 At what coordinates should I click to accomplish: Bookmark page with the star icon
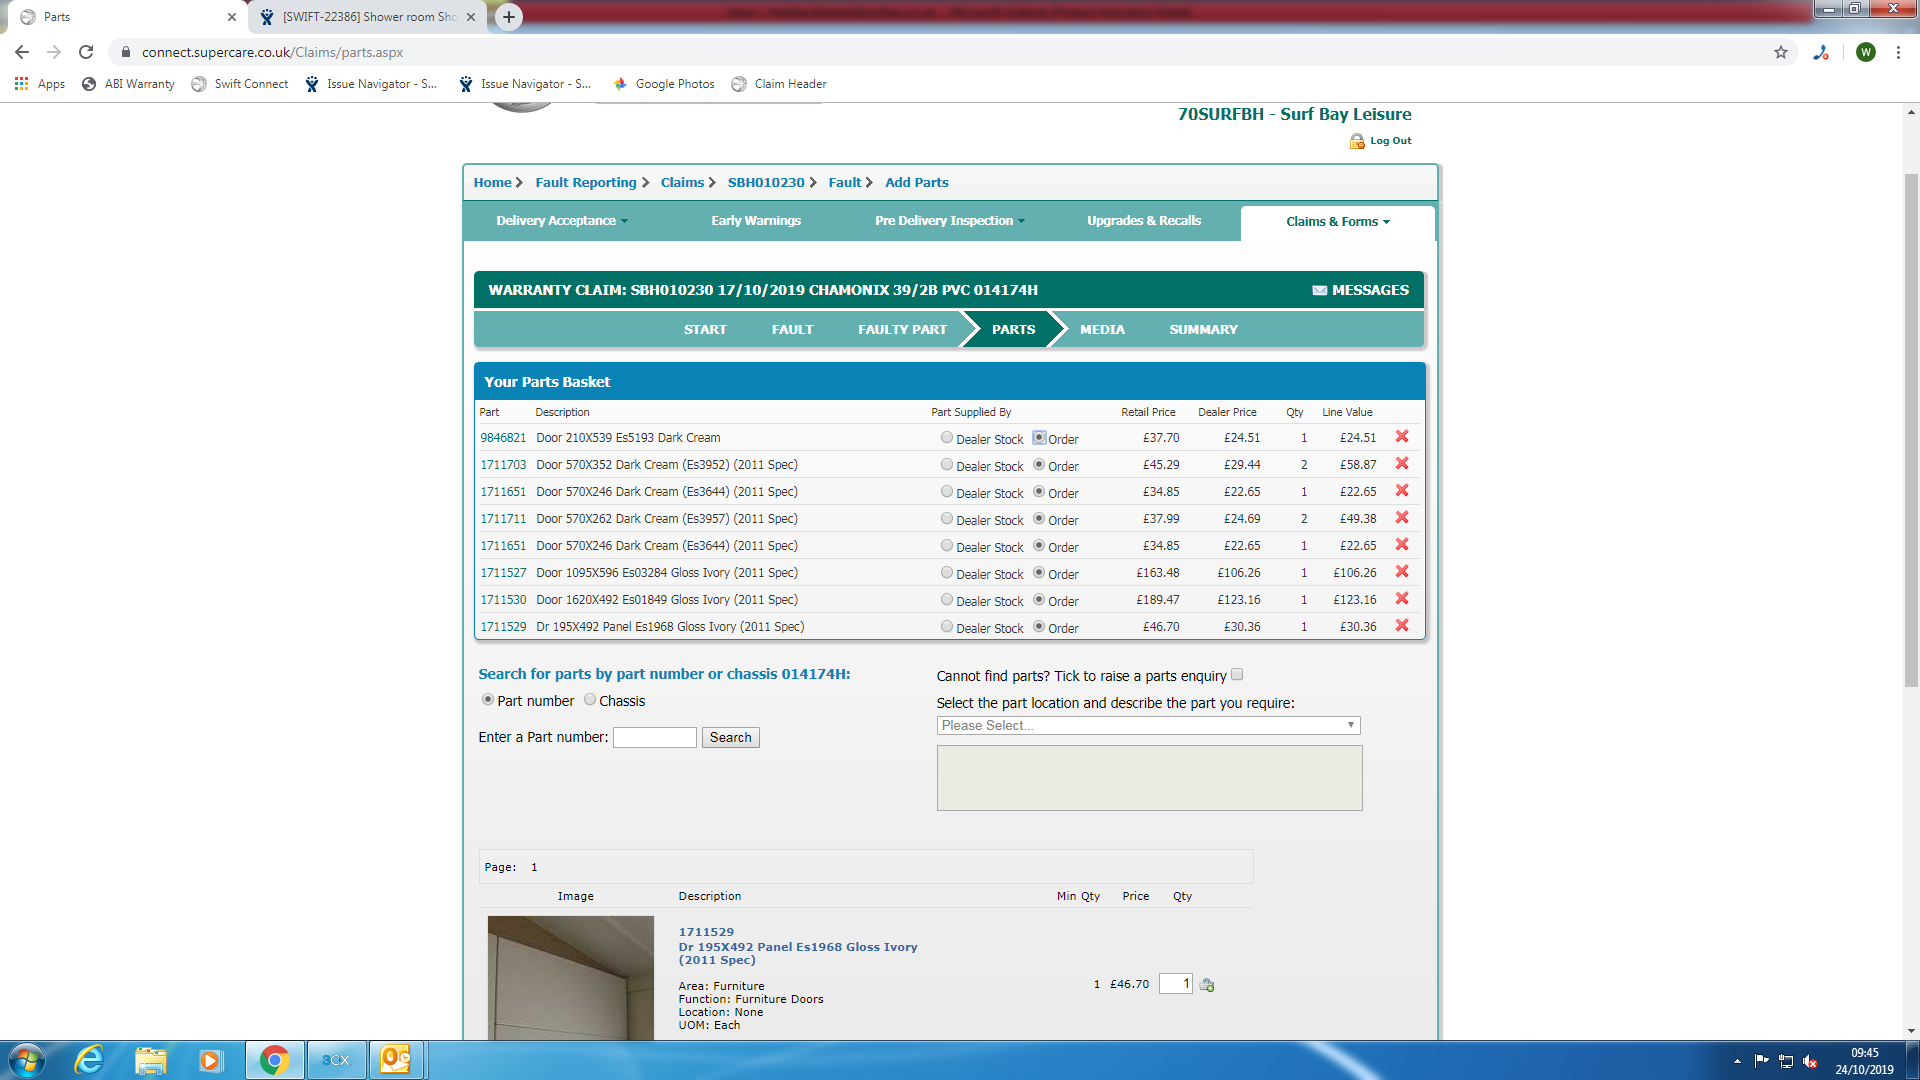tap(1781, 52)
